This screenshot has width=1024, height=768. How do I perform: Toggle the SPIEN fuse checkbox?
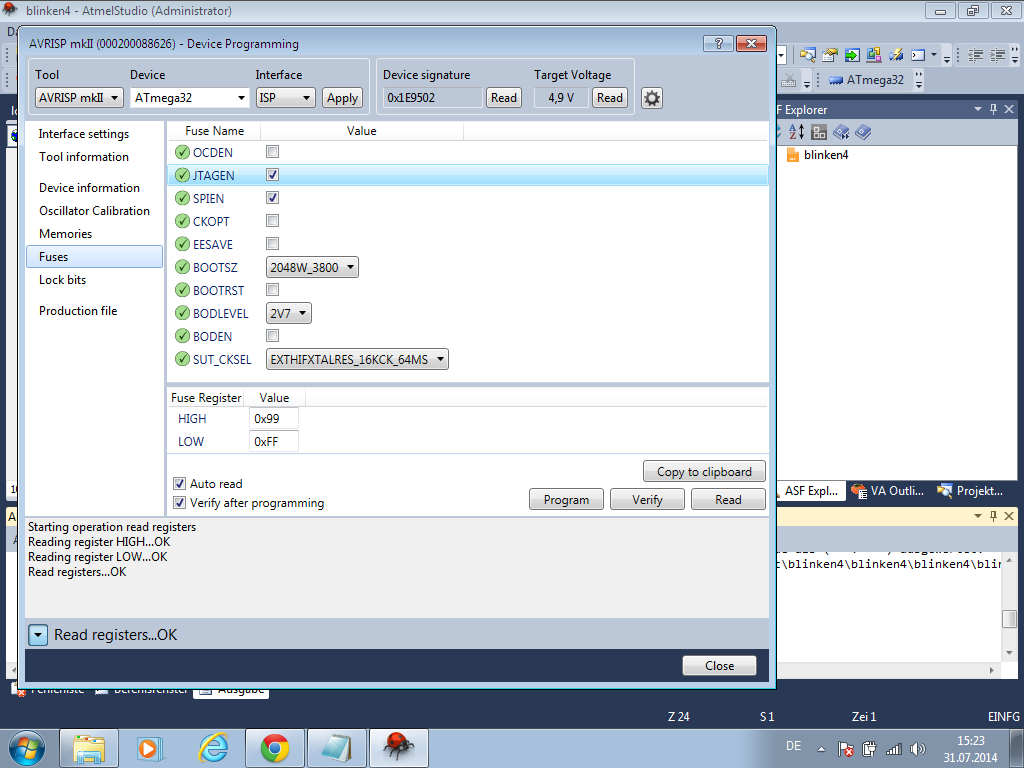pyautogui.click(x=272, y=197)
